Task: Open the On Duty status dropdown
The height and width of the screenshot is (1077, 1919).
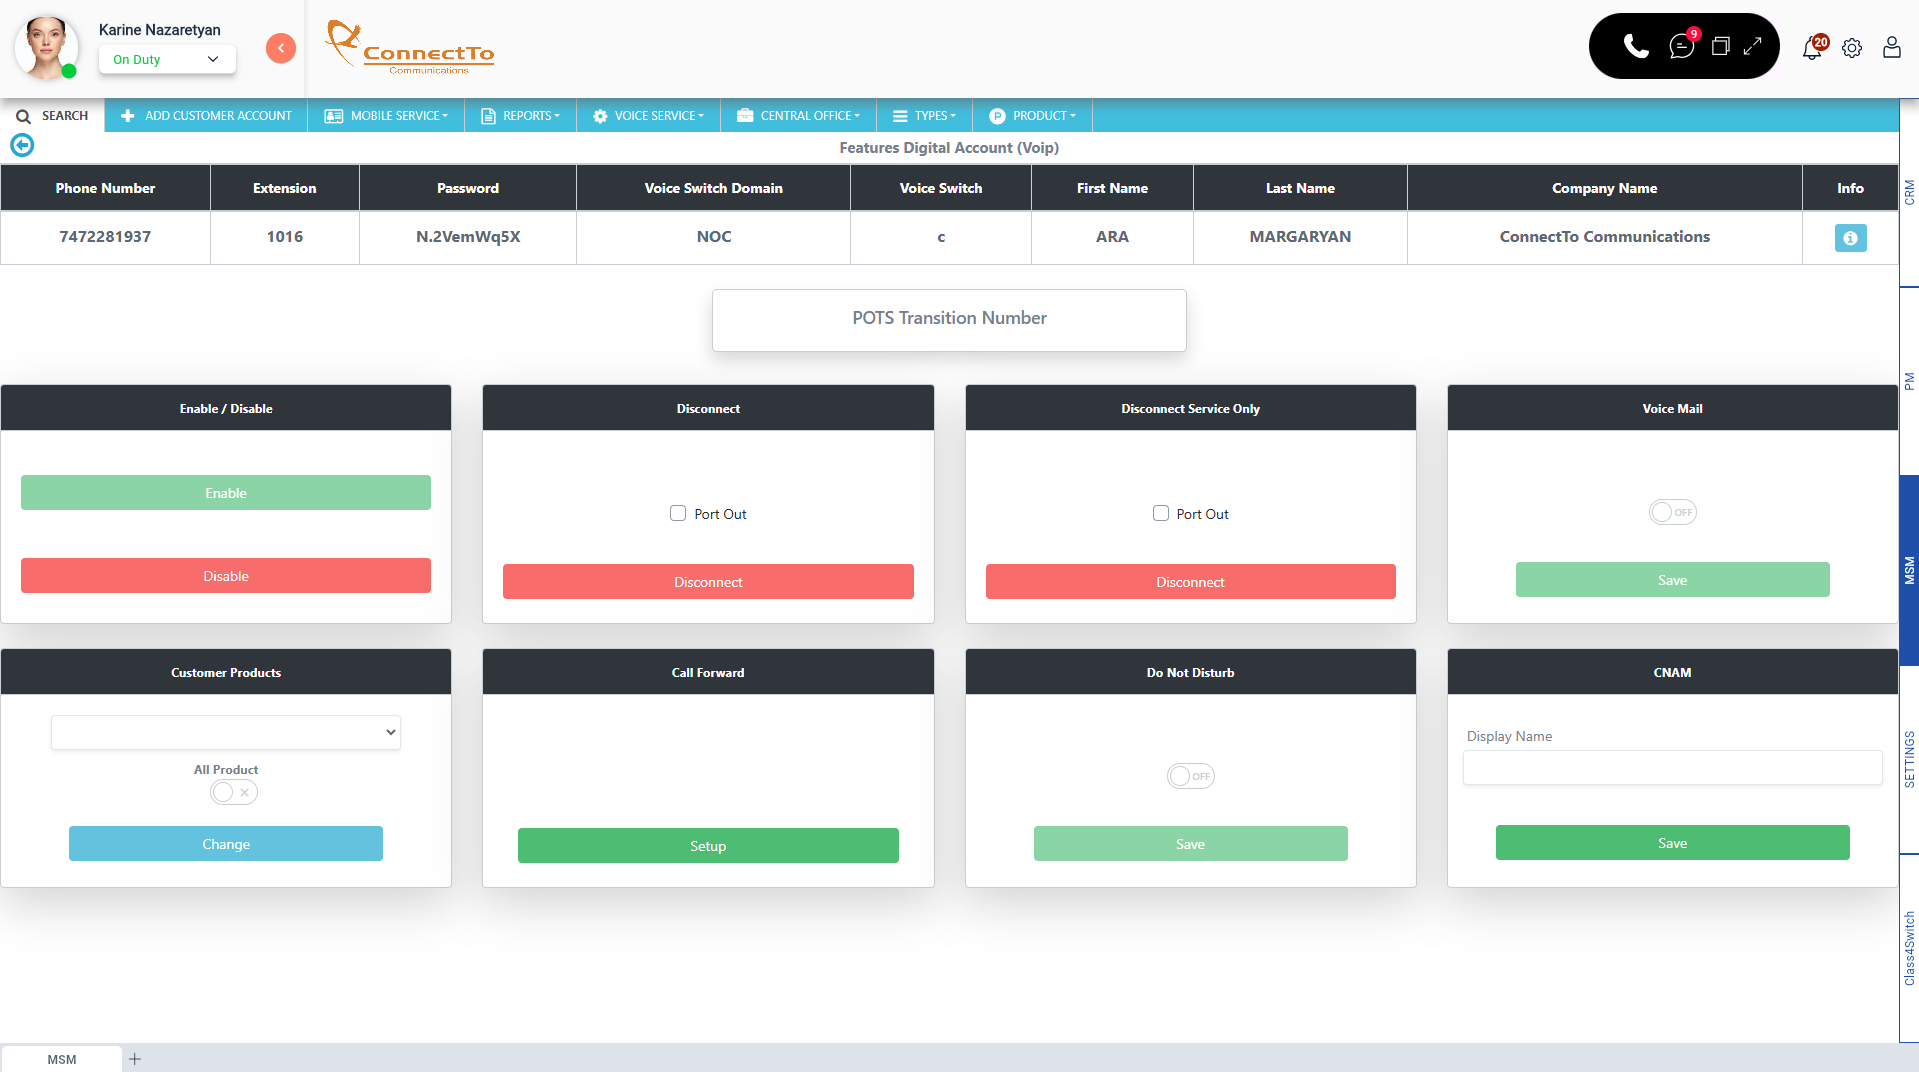Action: pyautogui.click(x=167, y=59)
